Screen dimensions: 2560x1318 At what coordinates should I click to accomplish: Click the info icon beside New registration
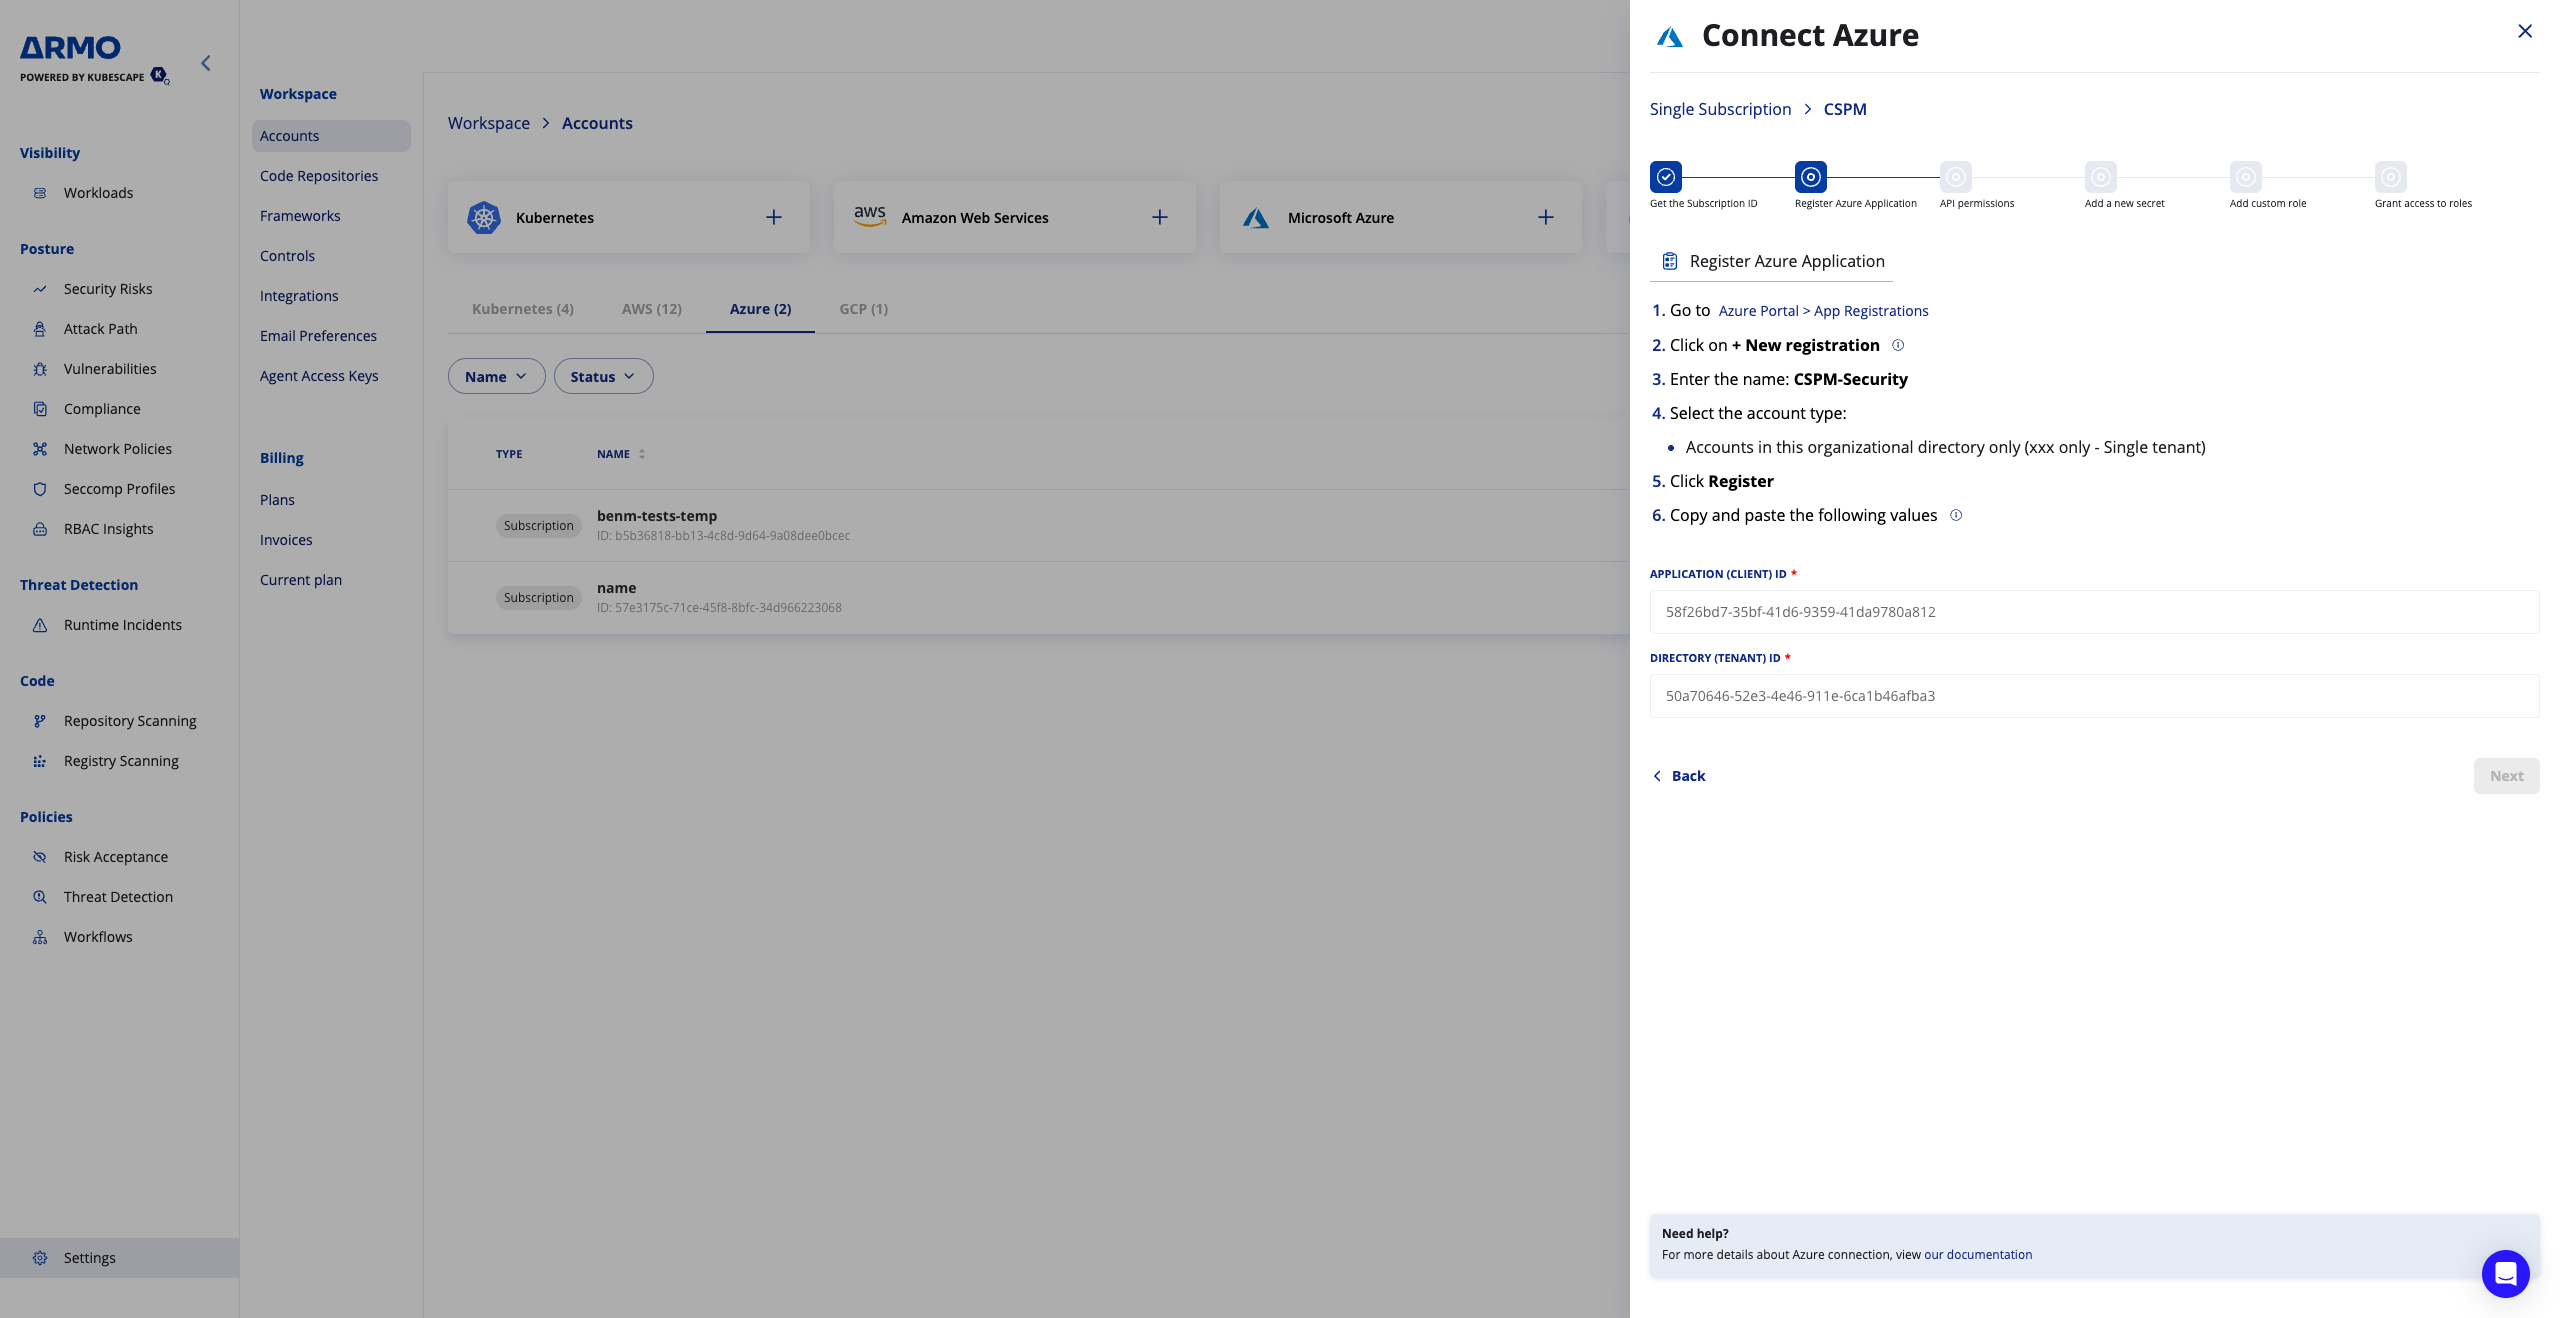(x=1898, y=345)
